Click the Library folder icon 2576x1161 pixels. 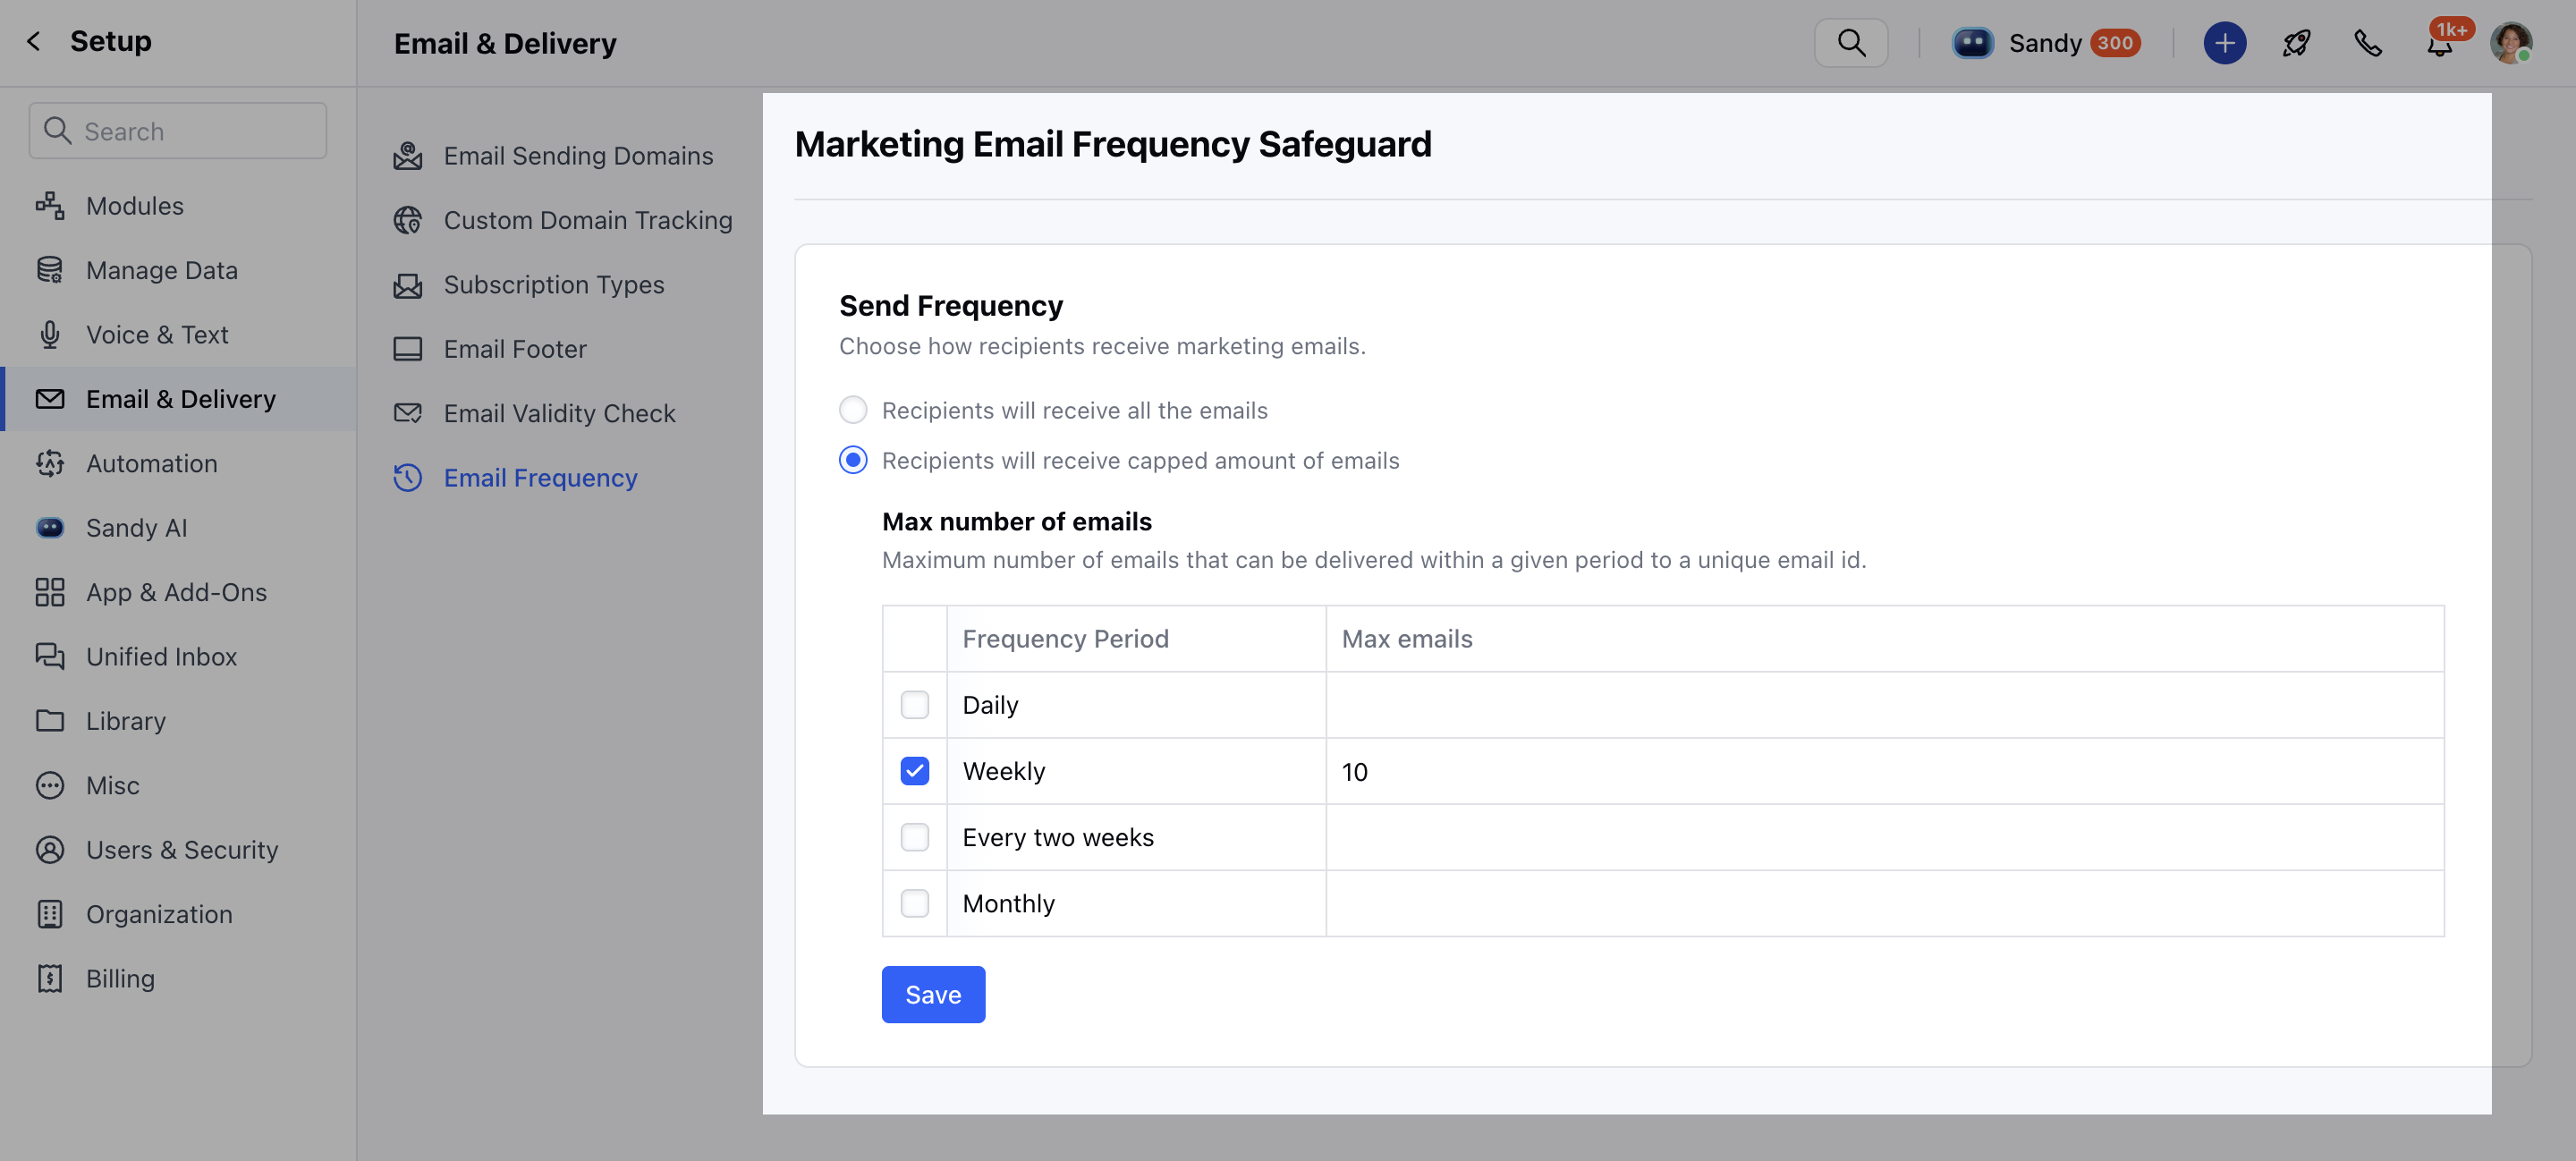pos(50,721)
